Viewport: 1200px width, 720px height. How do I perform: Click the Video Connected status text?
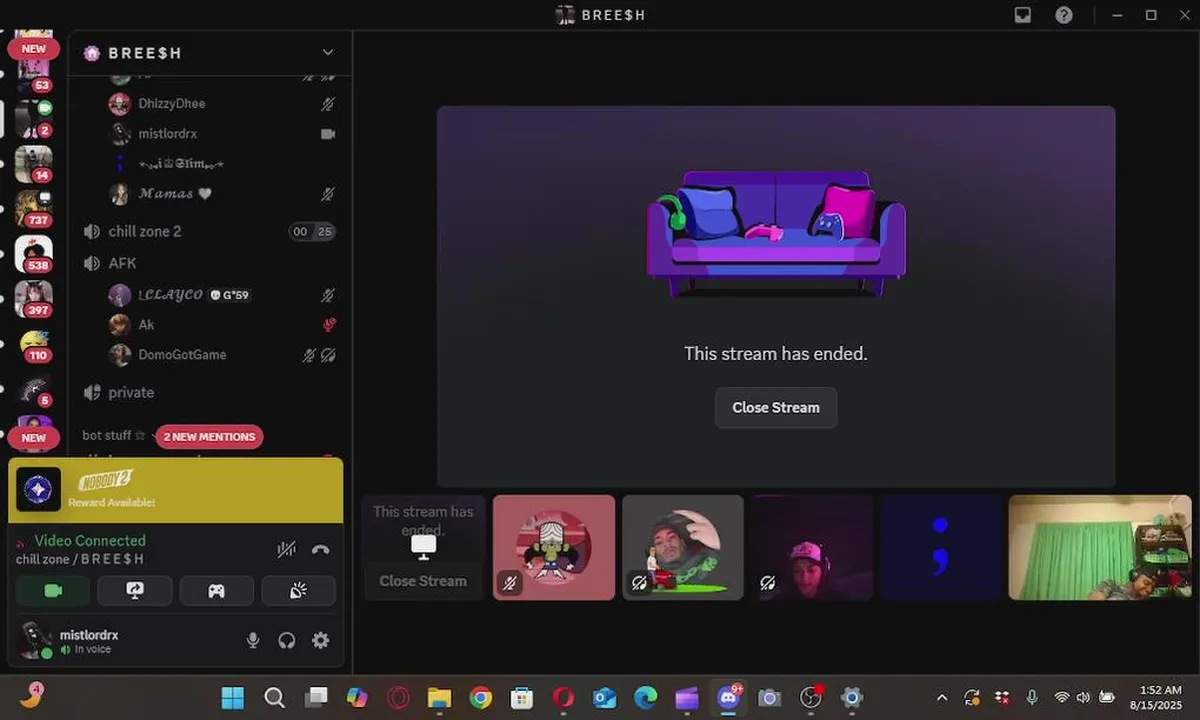[x=90, y=540]
